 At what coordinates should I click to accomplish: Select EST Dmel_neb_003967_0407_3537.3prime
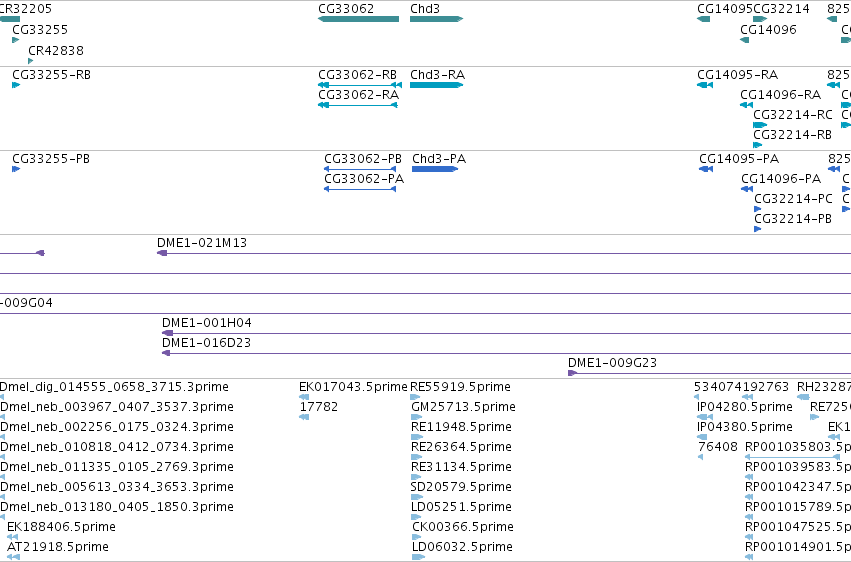(117, 407)
